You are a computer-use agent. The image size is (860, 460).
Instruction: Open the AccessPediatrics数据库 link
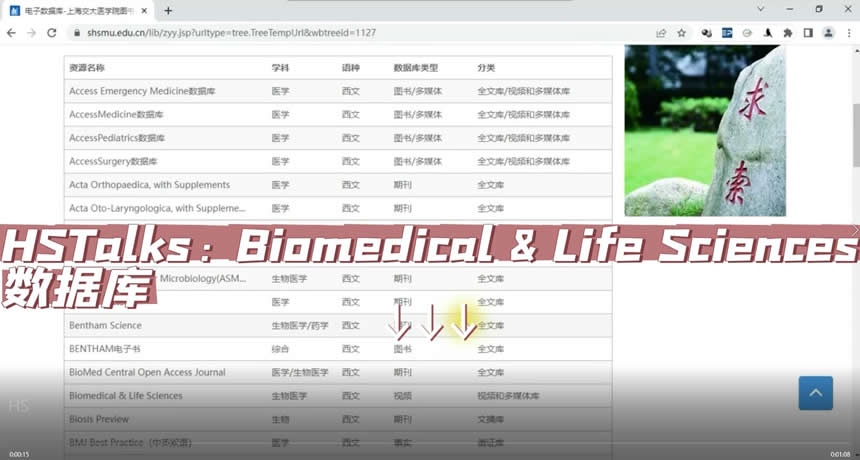tap(117, 138)
